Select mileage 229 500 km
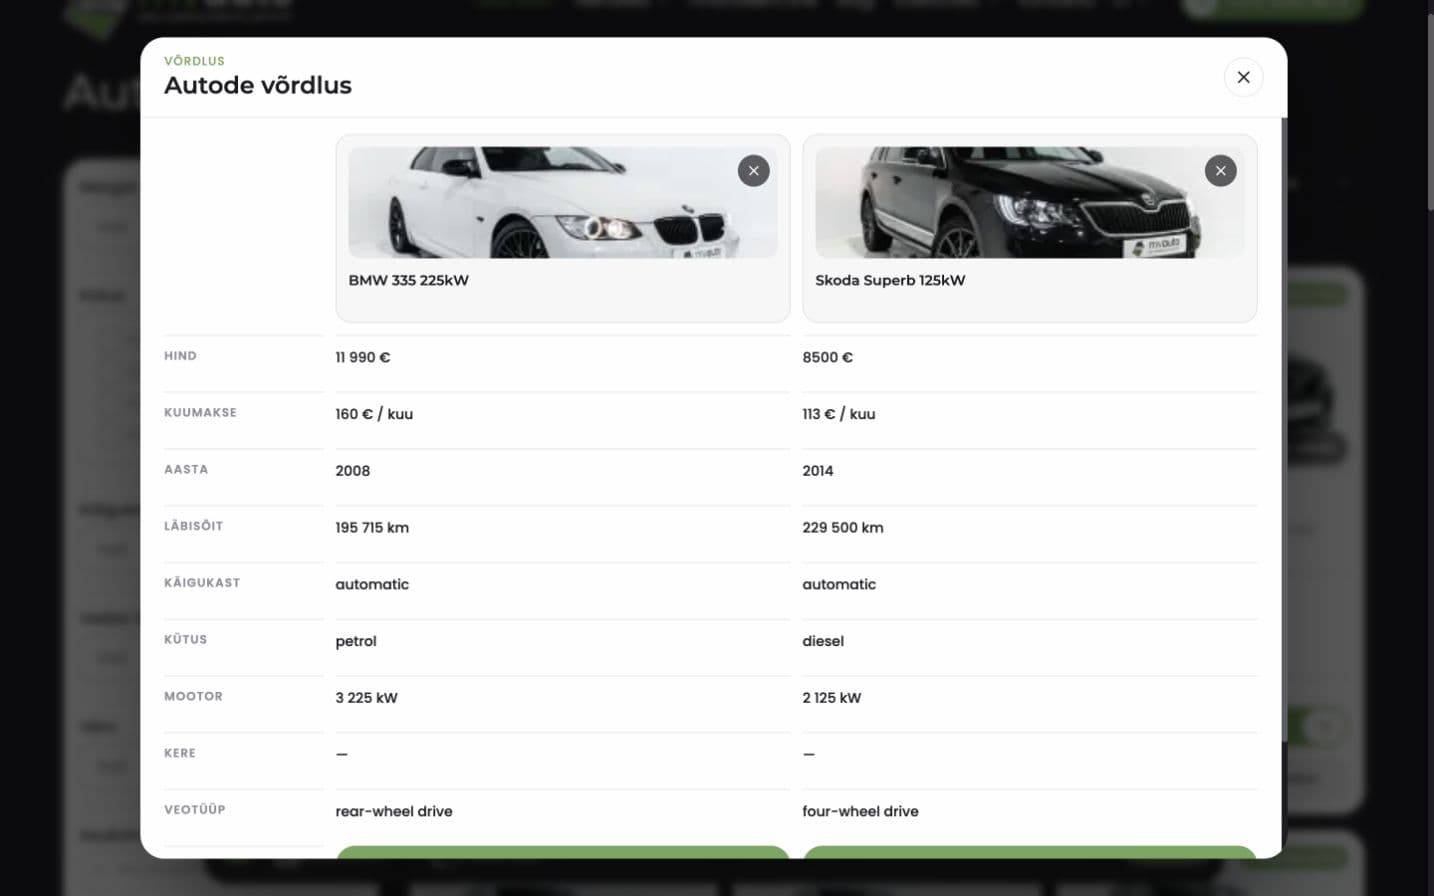Image resolution: width=1434 pixels, height=896 pixels. 843,528
